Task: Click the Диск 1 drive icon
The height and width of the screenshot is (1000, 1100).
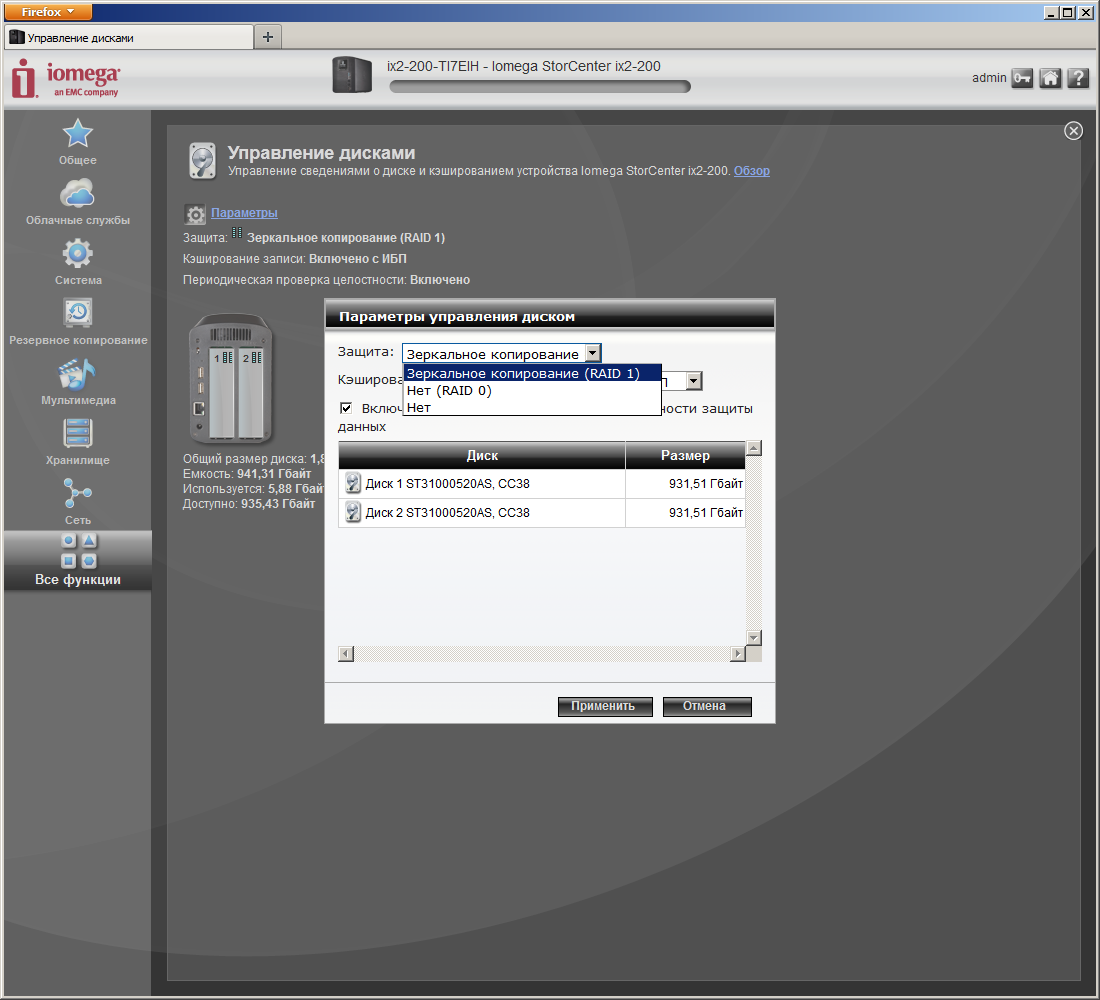Action: click(353, 483)
